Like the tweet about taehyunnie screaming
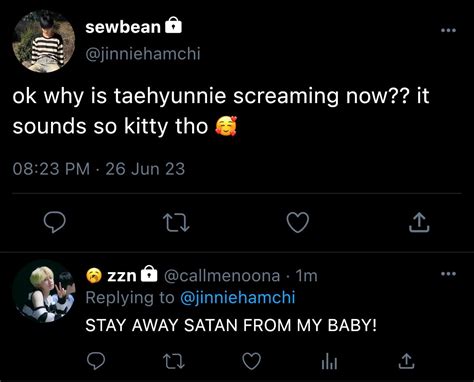The image size is (474, 382). pyautogui.click(x=298, y=223)
